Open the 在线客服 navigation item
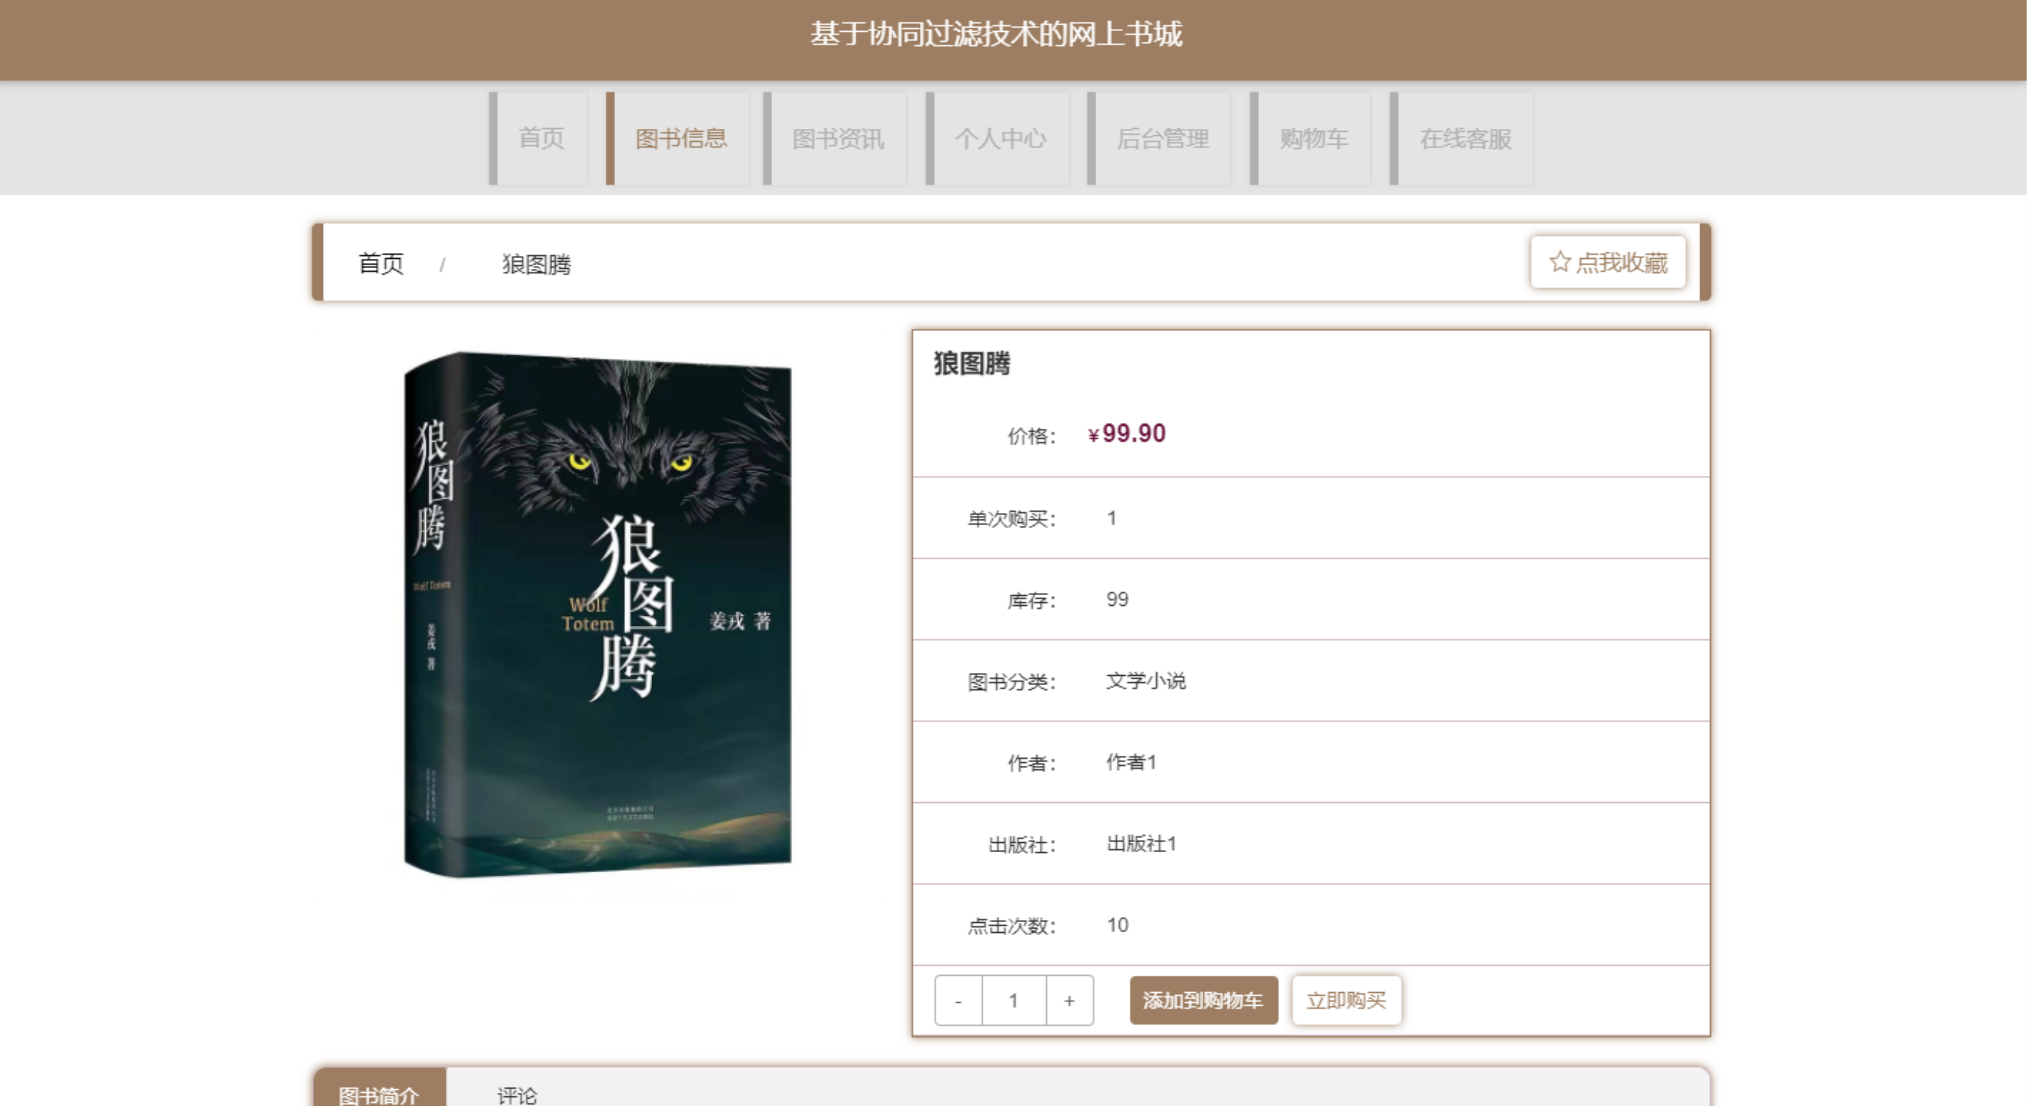The image size is (2027, 1109). click(1462, 138)
